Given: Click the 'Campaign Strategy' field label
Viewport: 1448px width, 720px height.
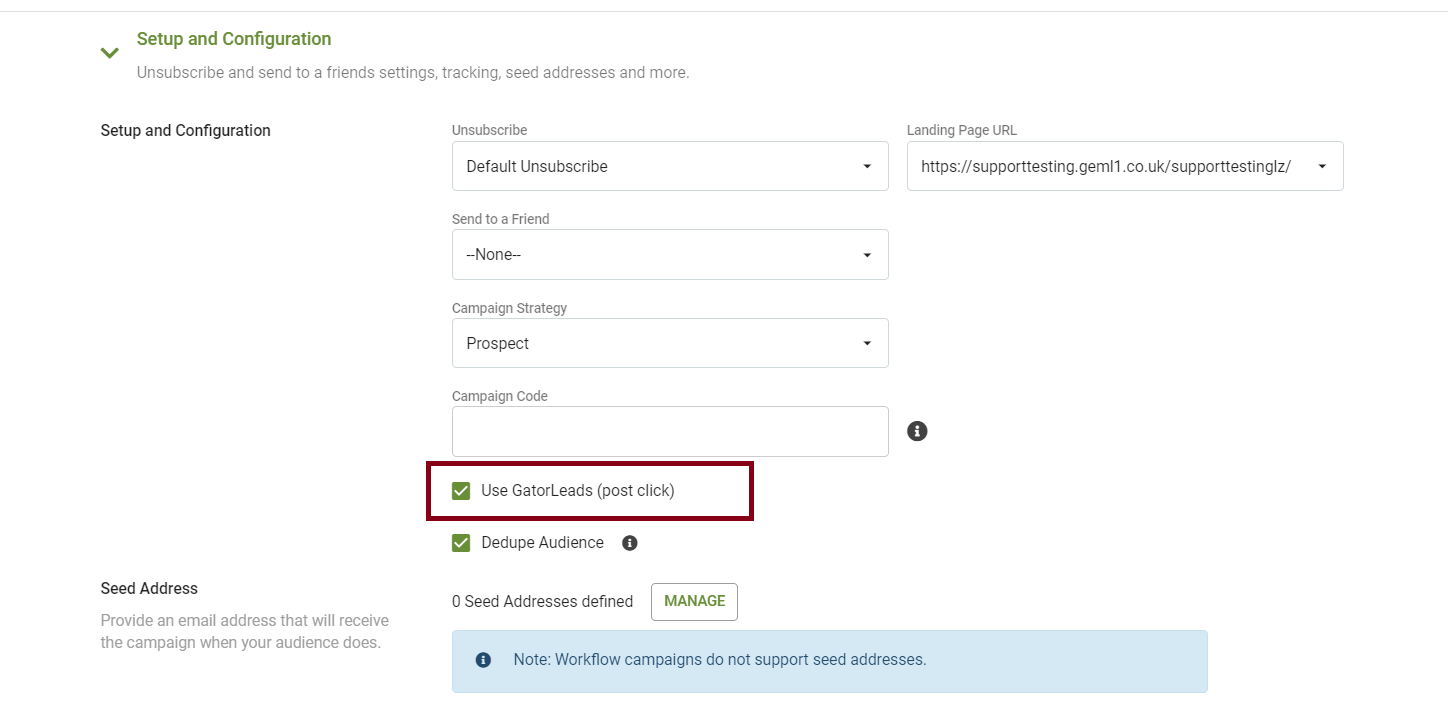Looking at the screenshot, I should pyautogui.click(x=509, y=308).
